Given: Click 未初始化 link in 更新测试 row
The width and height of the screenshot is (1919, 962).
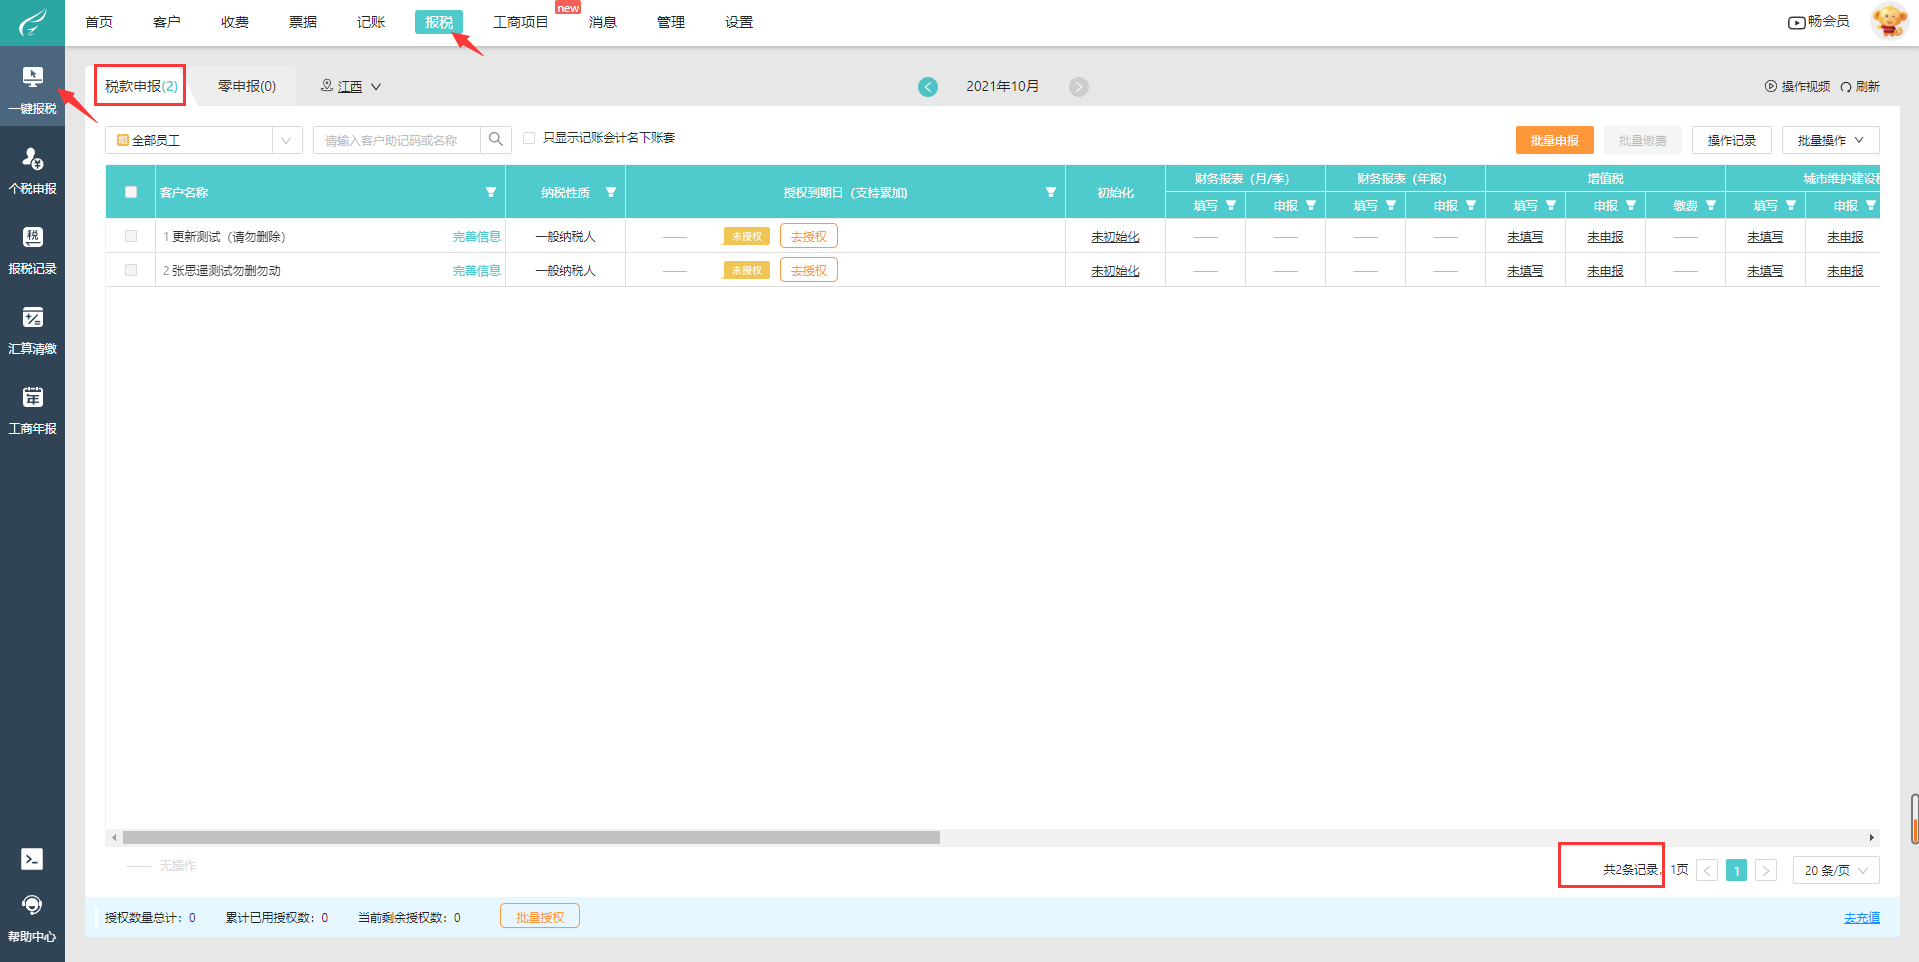Looking at the screenshot, I should coord(1115,237).
